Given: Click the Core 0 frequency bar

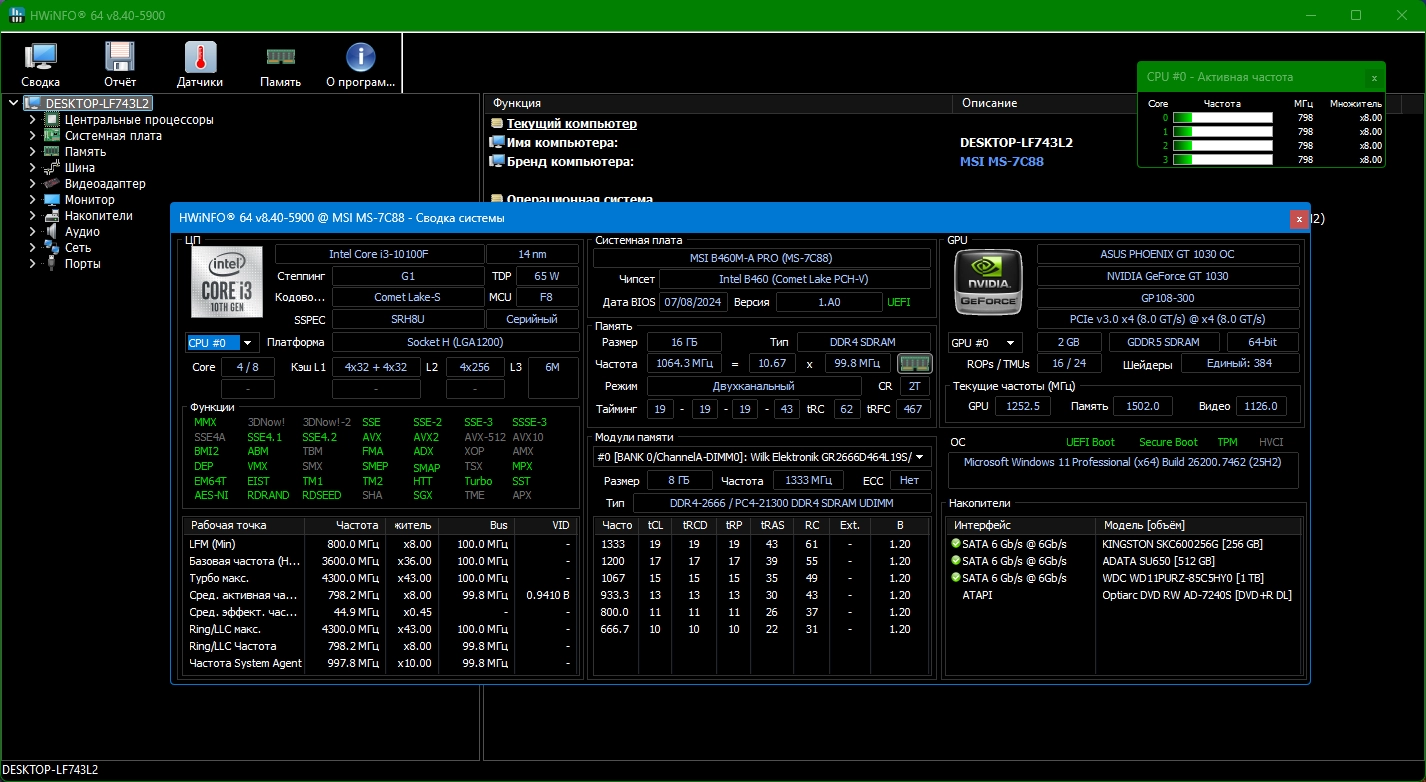Looking at the screenshot, I should click(x=1222, y=118).
